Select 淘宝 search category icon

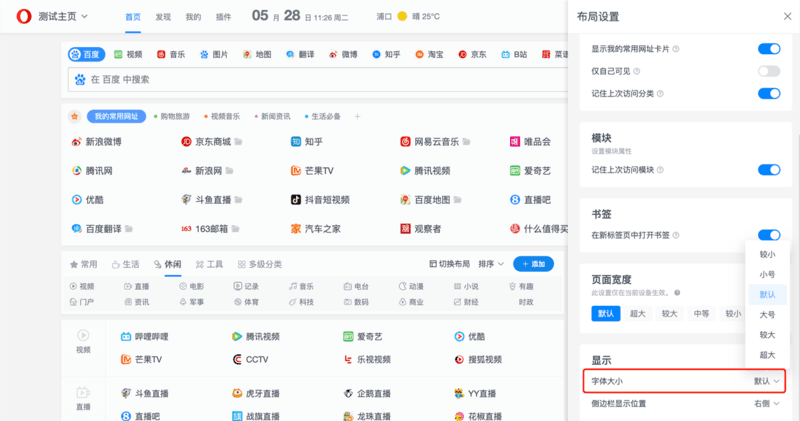click(x=419, y=54)
